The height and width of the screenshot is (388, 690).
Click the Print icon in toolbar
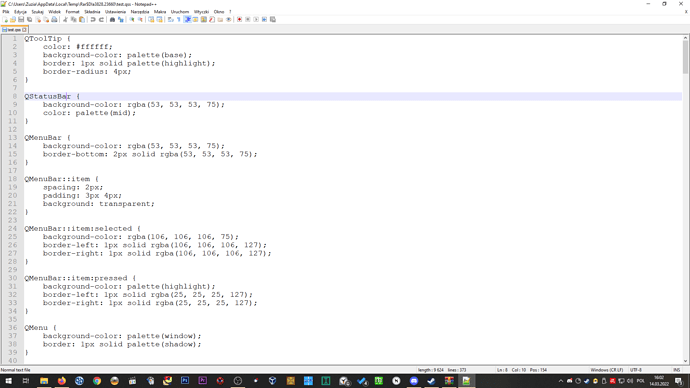pos(54,19)
